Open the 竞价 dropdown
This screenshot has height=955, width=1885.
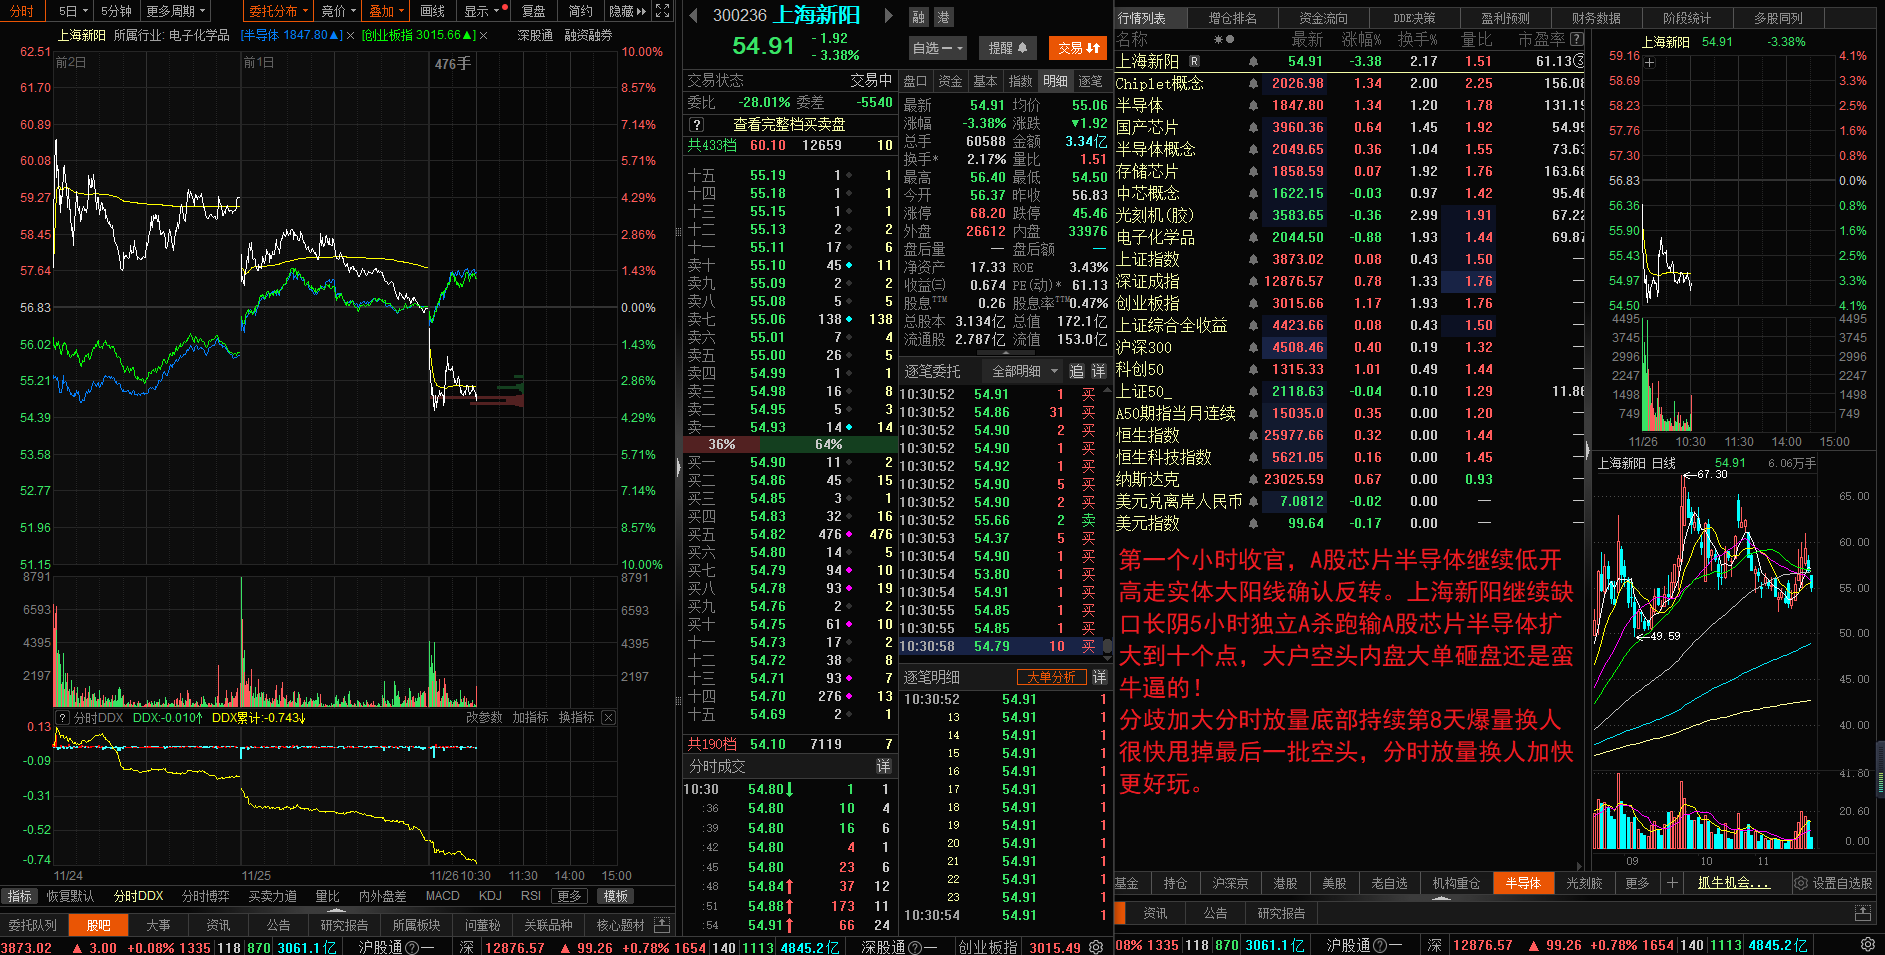(339, 11)
